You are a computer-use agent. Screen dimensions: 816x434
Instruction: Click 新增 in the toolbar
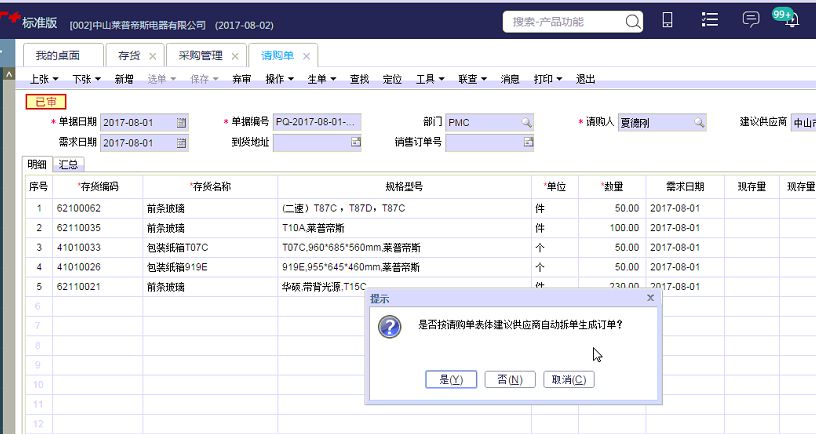coord(124,79)
